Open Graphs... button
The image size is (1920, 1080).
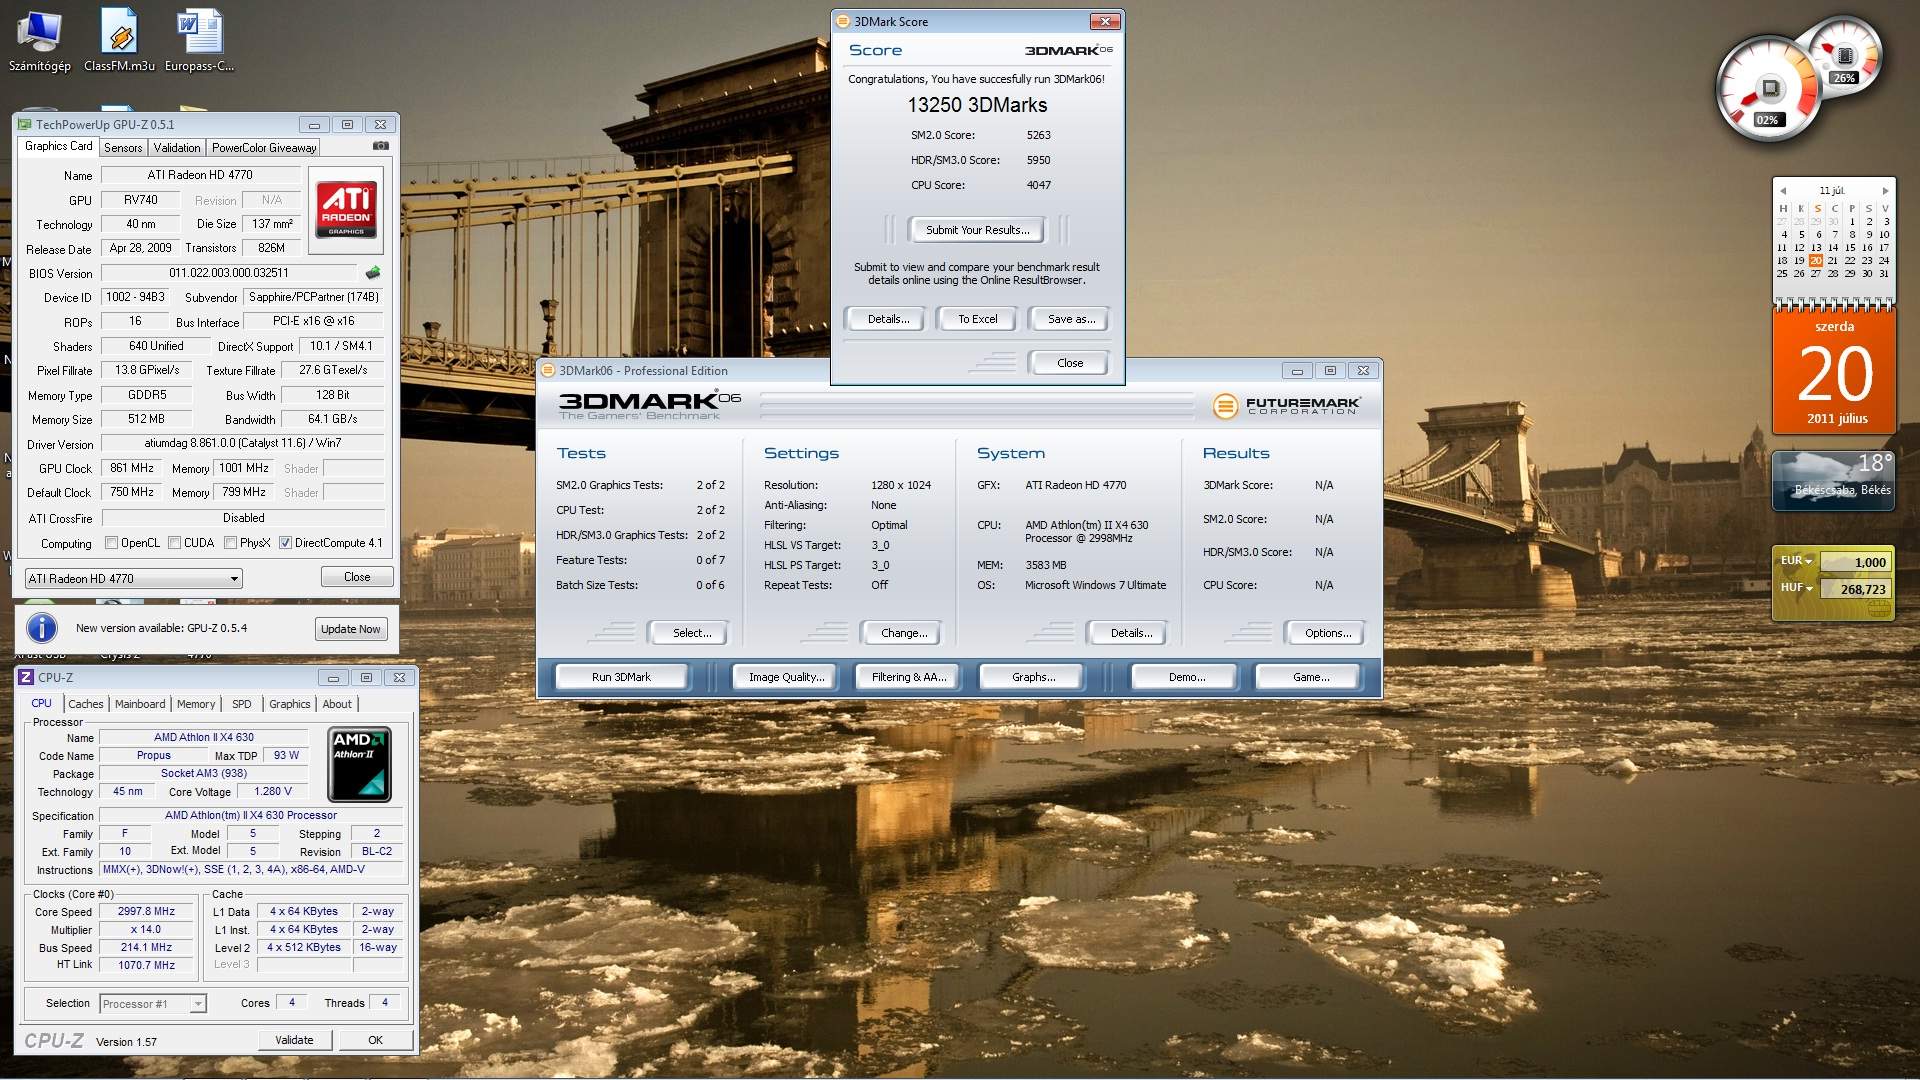point(1033,677)
